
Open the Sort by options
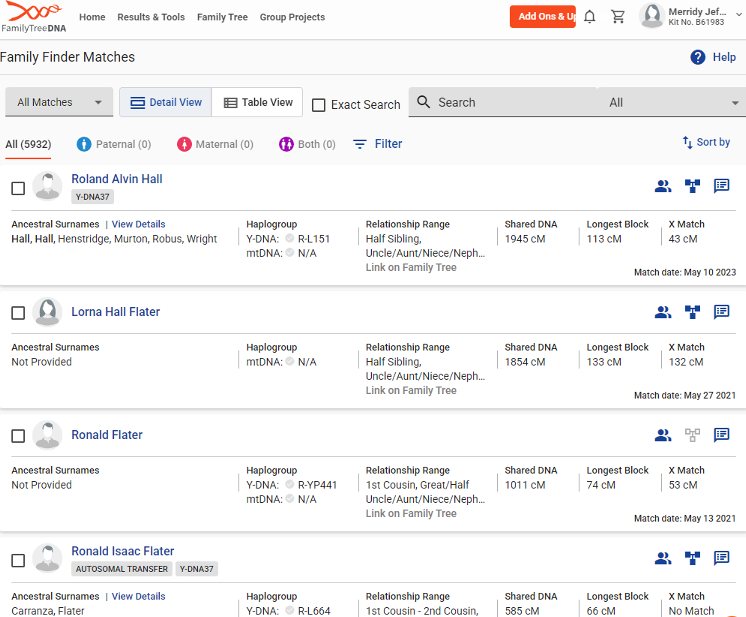(706, 143)
